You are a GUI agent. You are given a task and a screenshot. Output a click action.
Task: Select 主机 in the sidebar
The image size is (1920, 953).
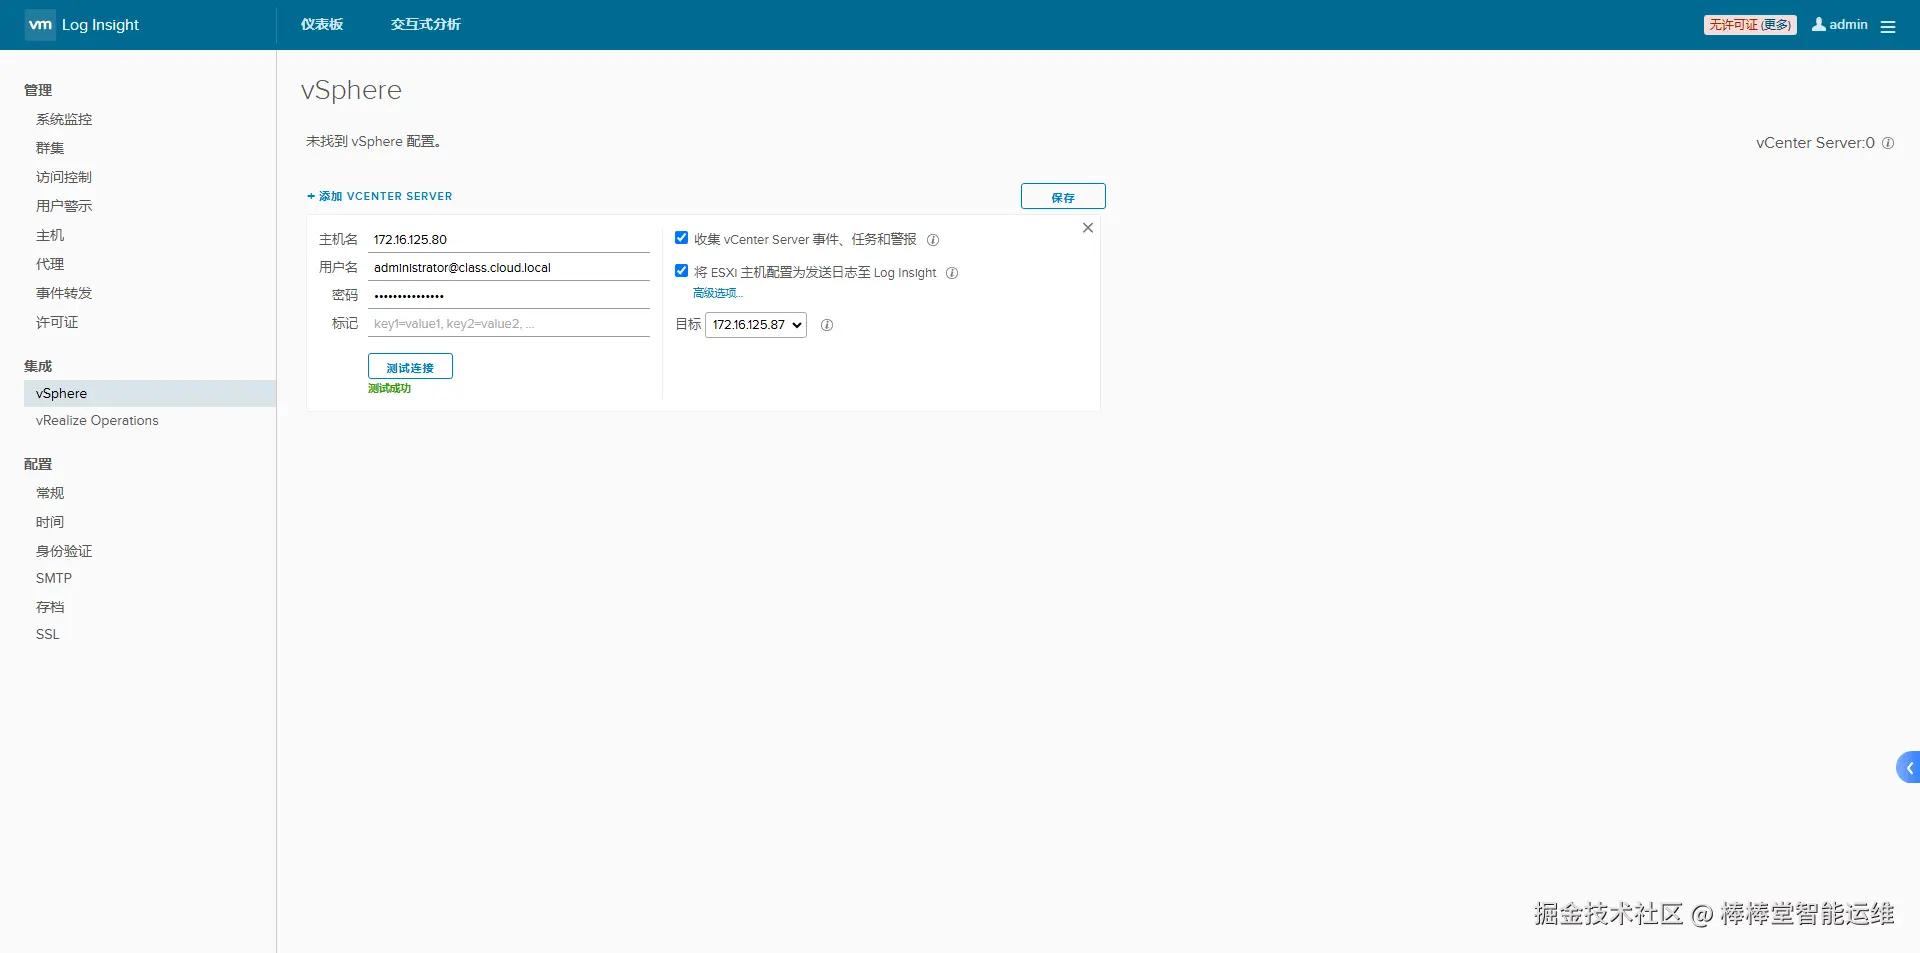(50, 235)
